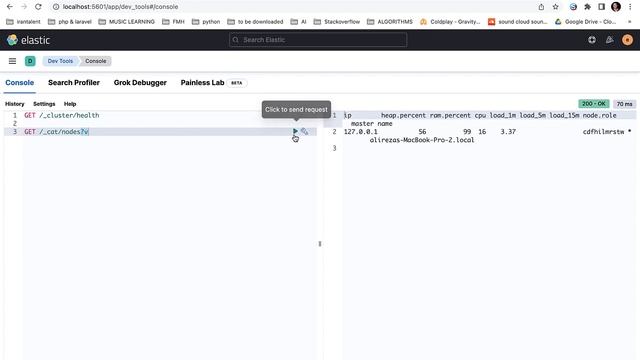The height and width of the screenshot is (360, 640).
Task: Open the console Settings
Action: pyautogui.click(x=44, y=104)
